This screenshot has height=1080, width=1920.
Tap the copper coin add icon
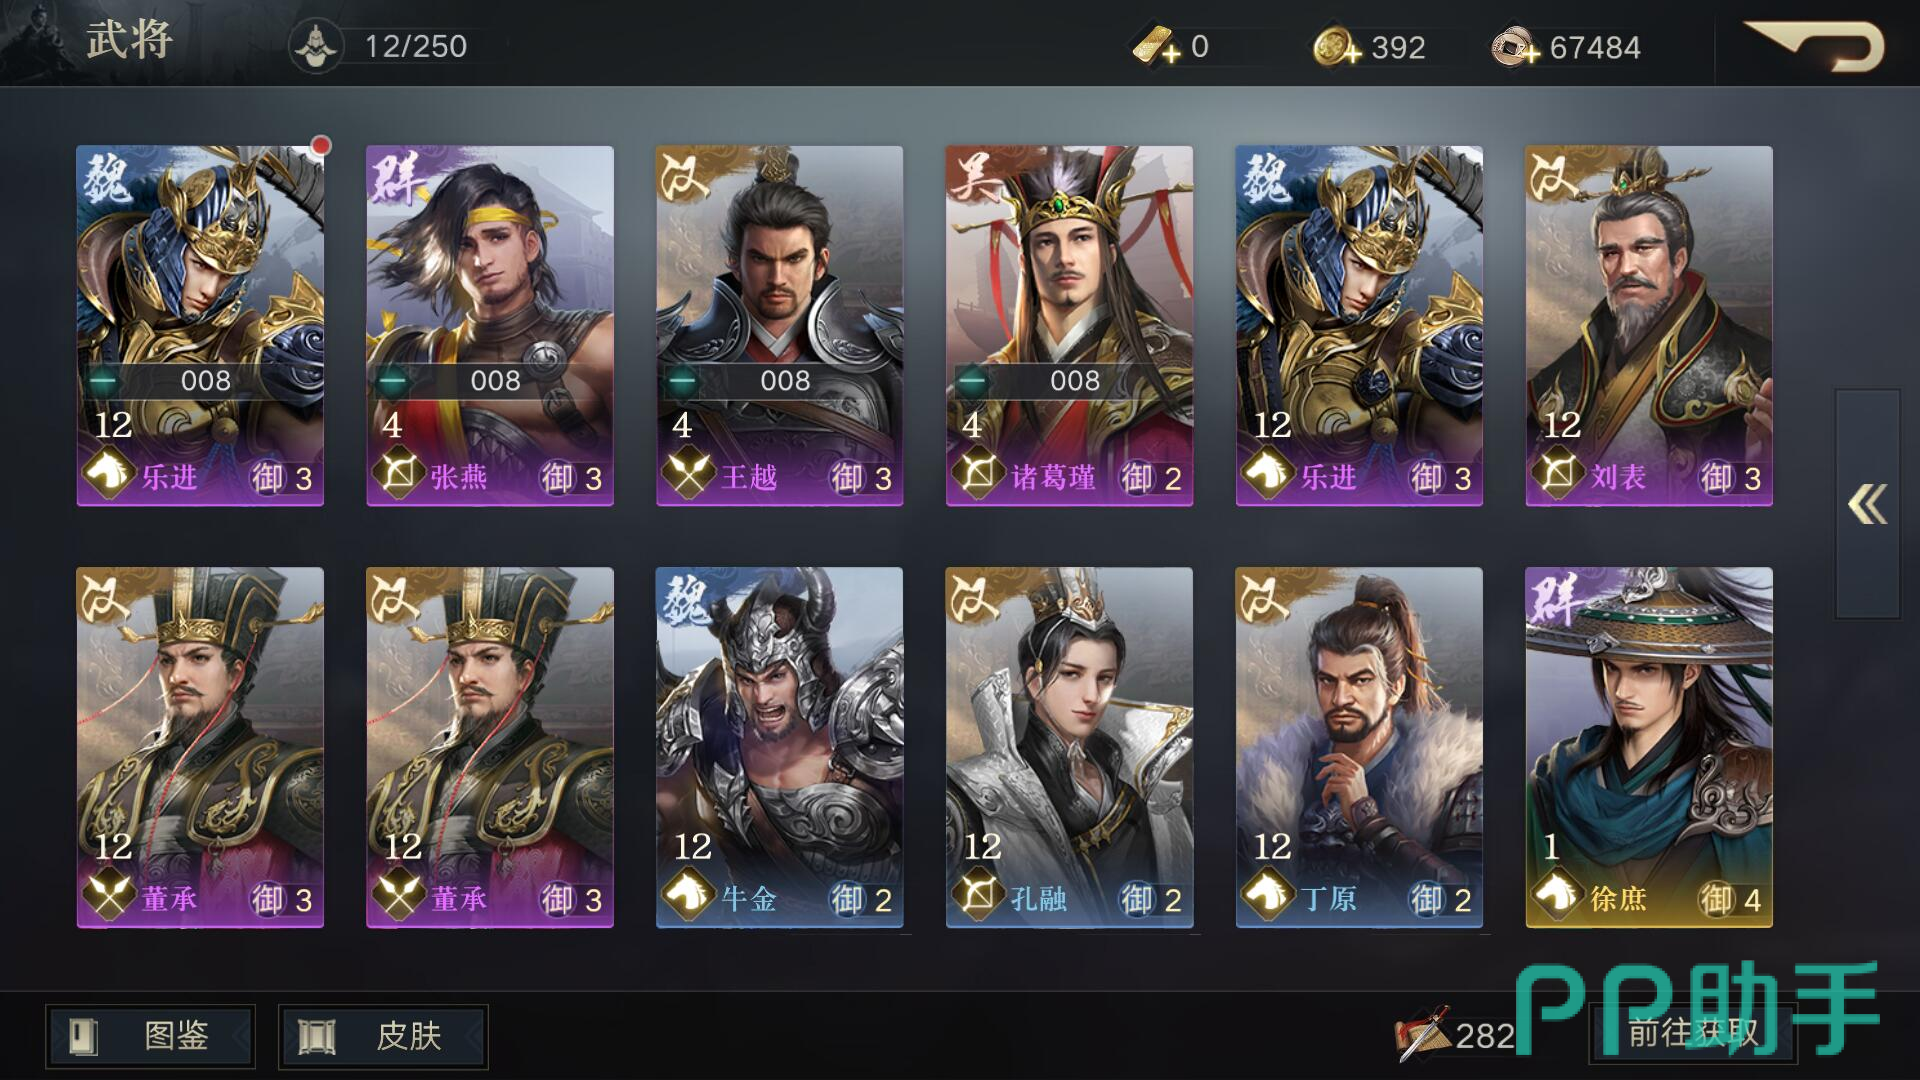1515,47
